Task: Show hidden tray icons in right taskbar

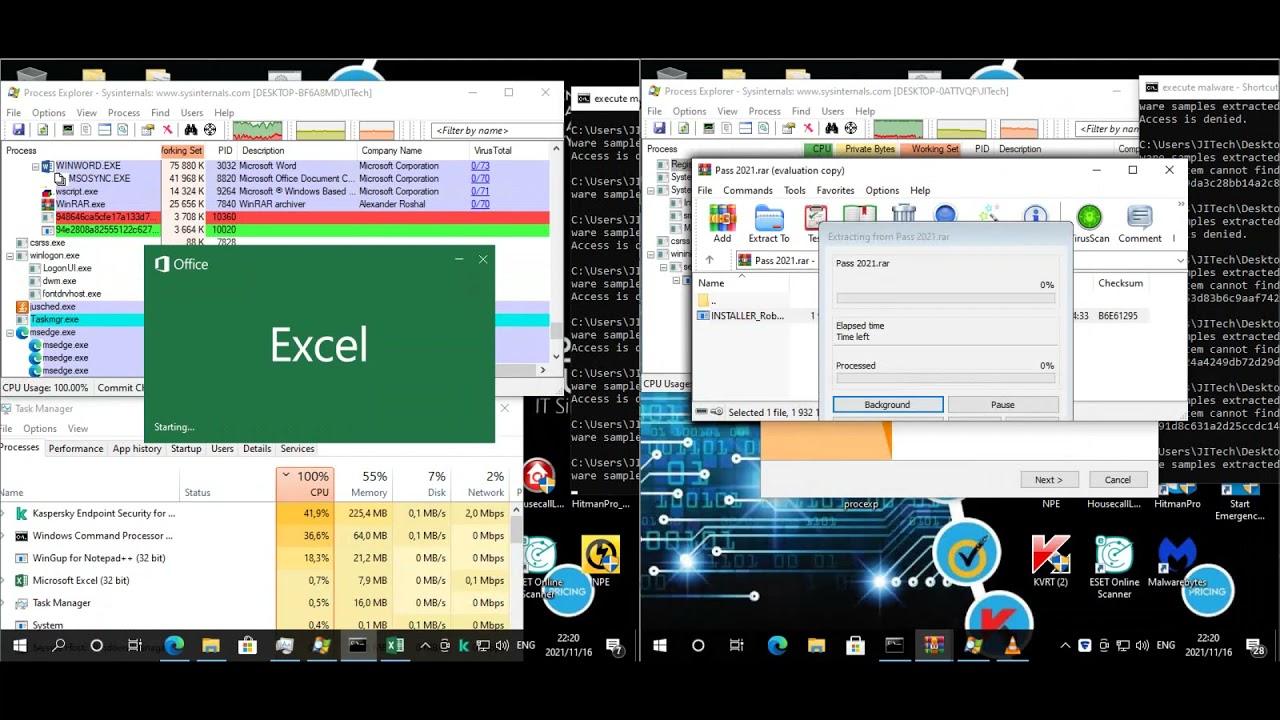Action: (1065, 646)
